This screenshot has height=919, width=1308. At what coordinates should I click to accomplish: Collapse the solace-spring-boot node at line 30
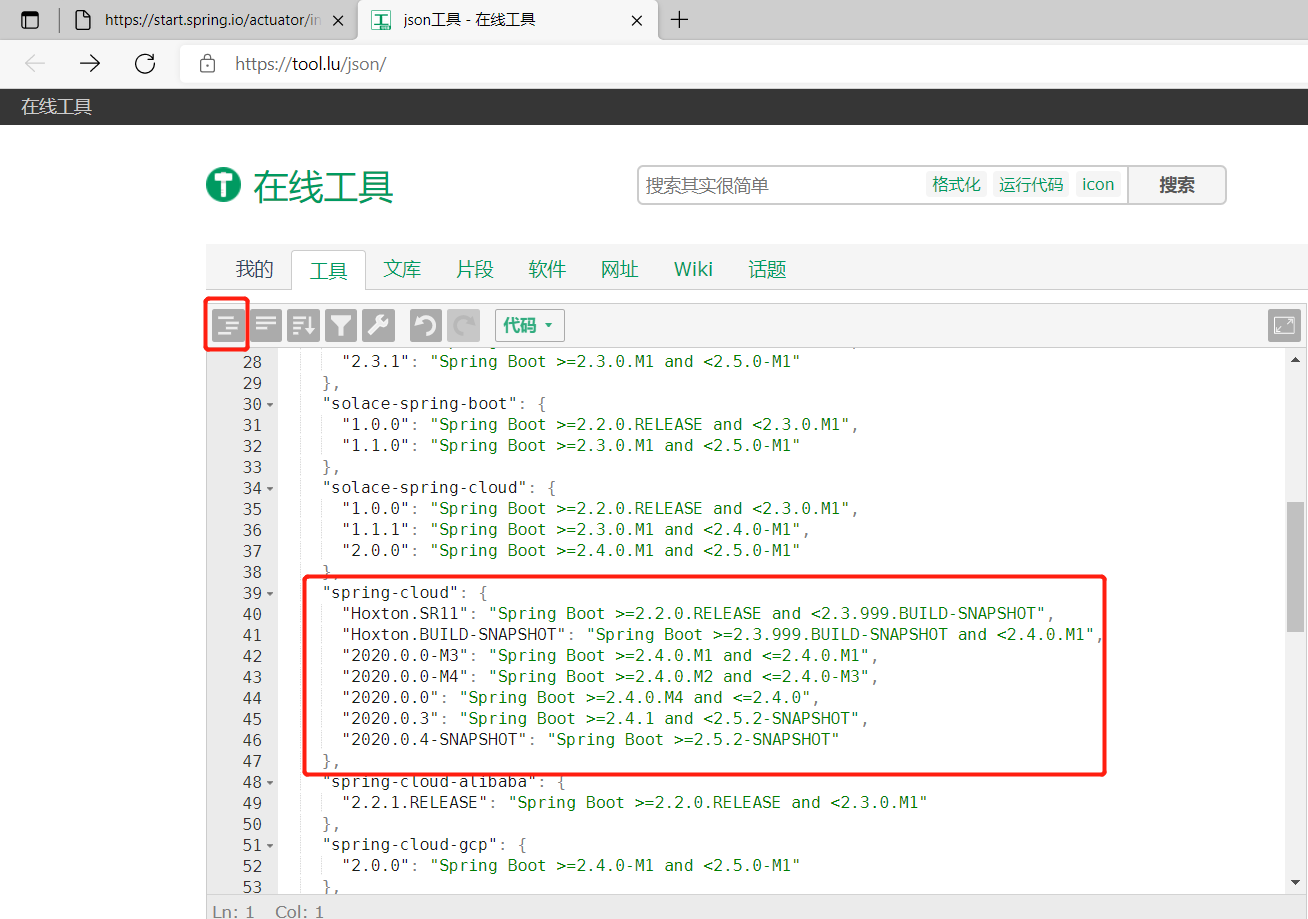[x=270, y=405]
